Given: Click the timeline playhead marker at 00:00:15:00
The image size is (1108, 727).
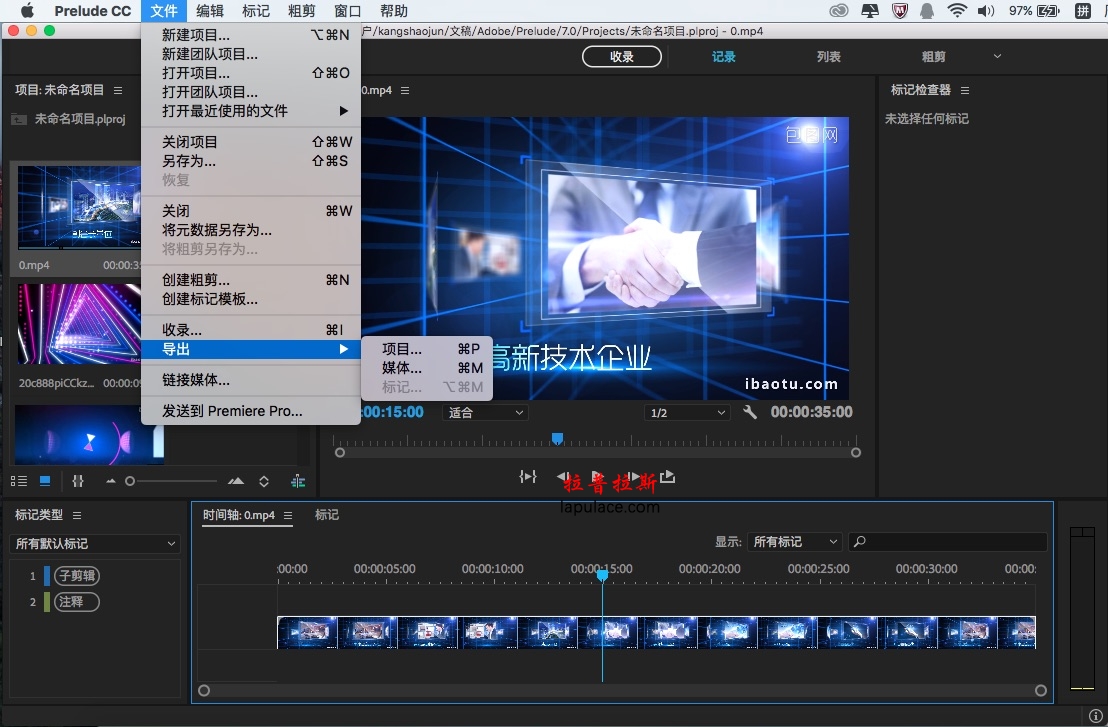Looking at the screenshot, I should (x=602, y=576).
